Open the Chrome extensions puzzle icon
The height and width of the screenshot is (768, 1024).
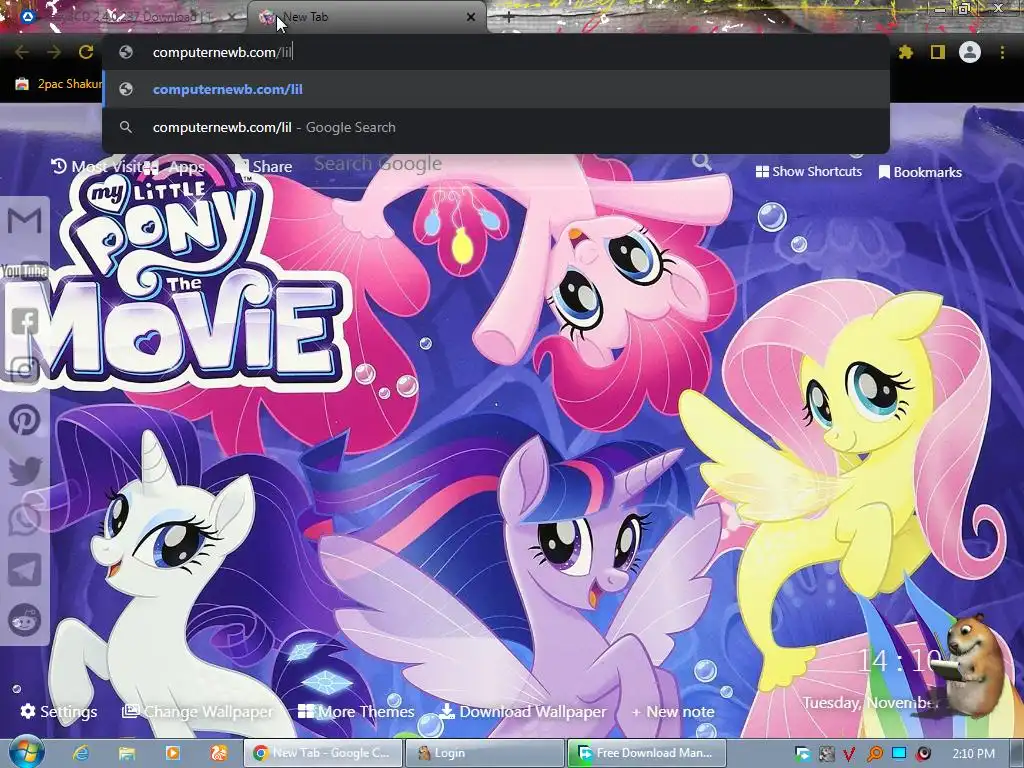906,52
